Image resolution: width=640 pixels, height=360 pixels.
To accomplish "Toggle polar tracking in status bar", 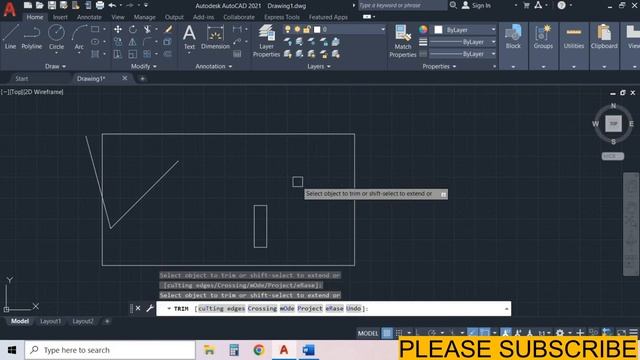I will (432, 333).
